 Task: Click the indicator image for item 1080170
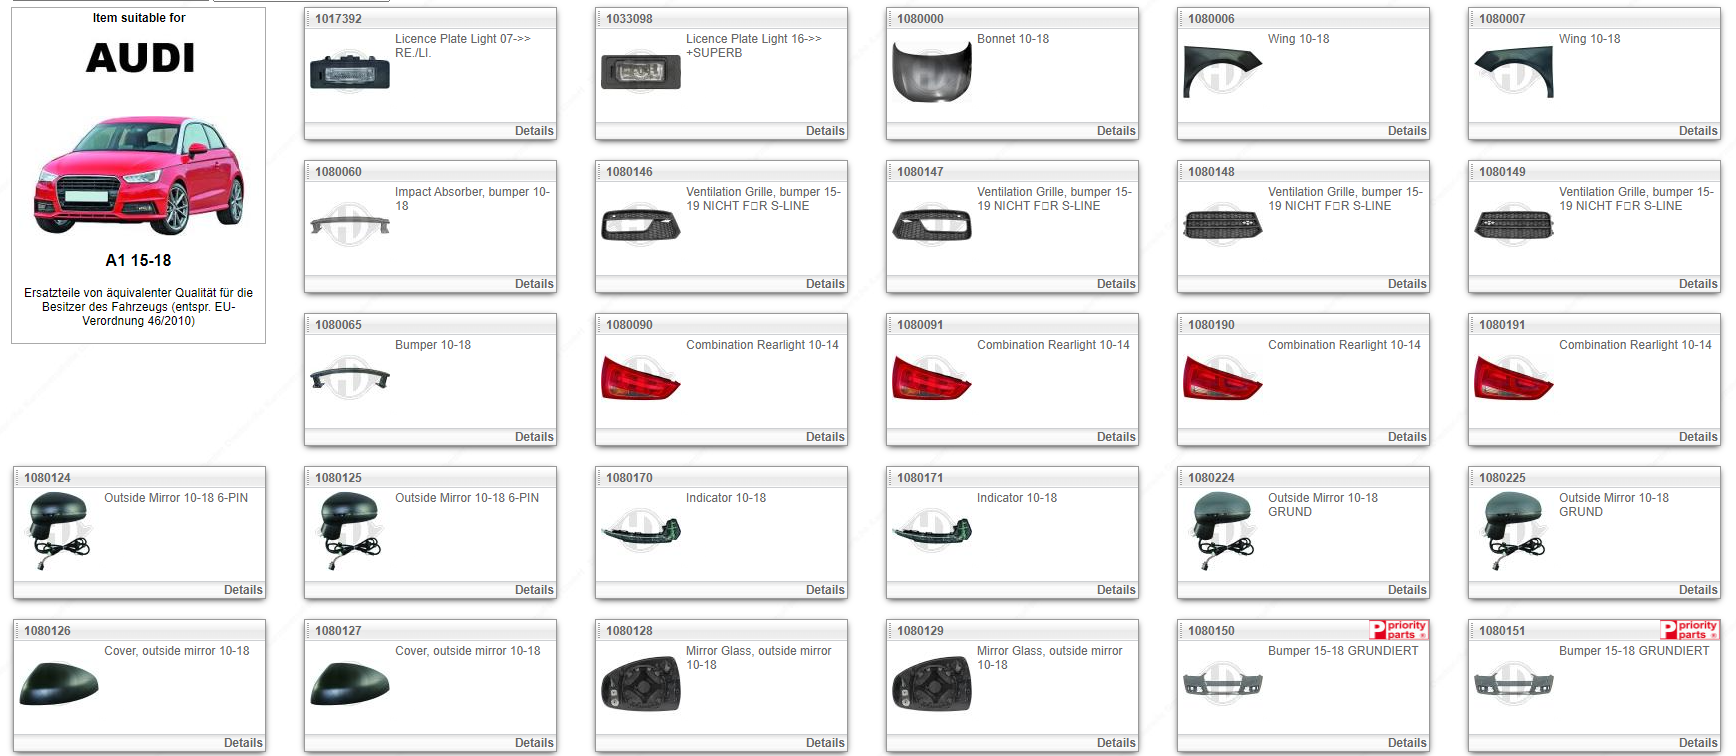click(x=640, y=531)
